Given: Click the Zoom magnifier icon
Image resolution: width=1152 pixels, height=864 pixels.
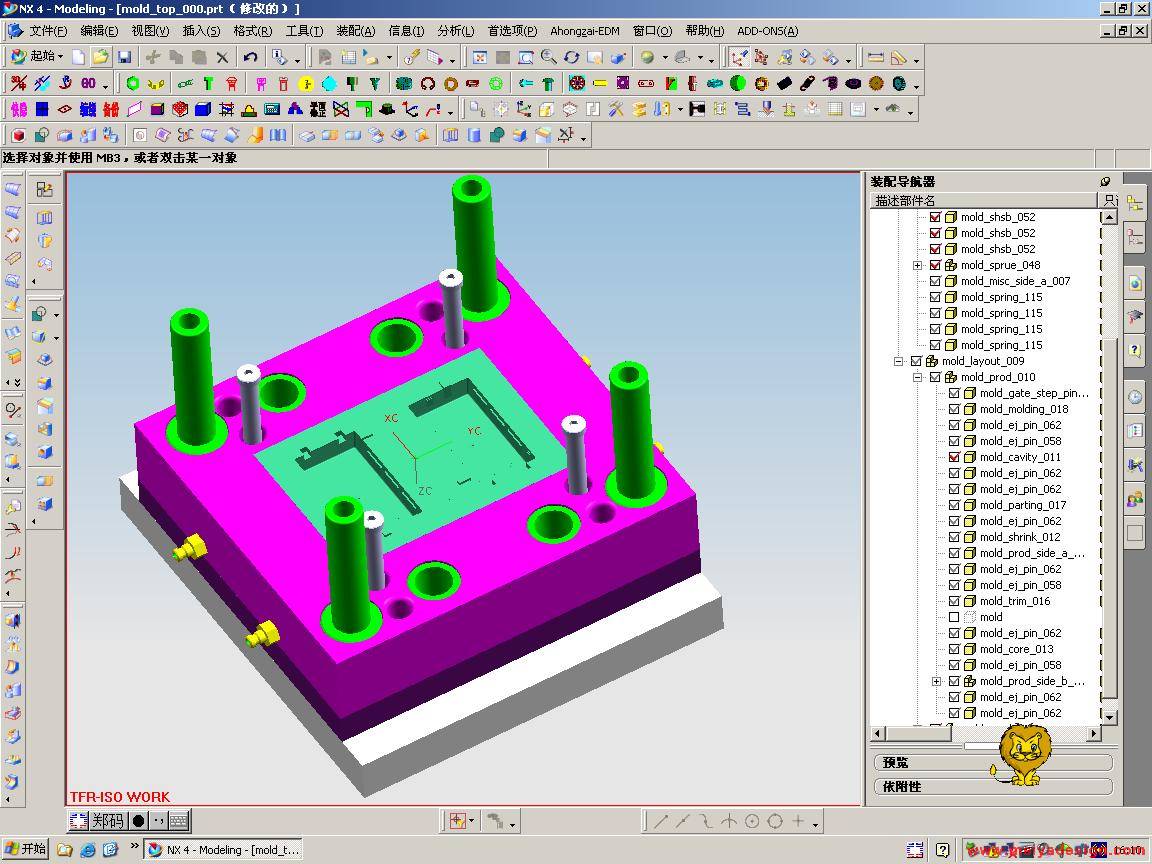Looking at the screenshot, I should [x=548, y=57].
